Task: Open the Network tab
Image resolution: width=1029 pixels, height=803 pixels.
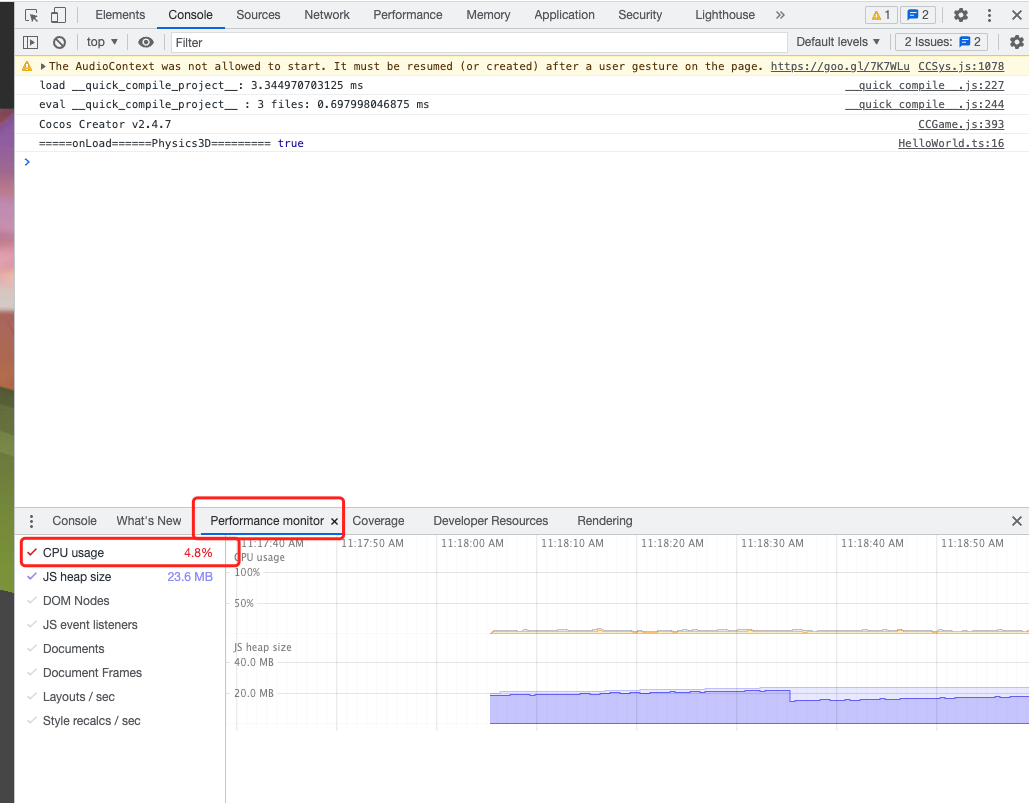Action: coord(327,15)
